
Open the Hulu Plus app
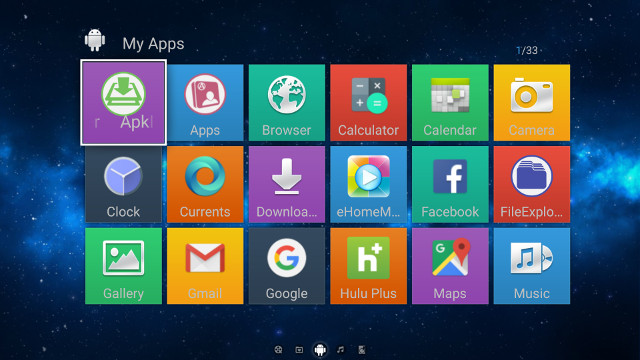pyautogui.click(x=368, y=266)
